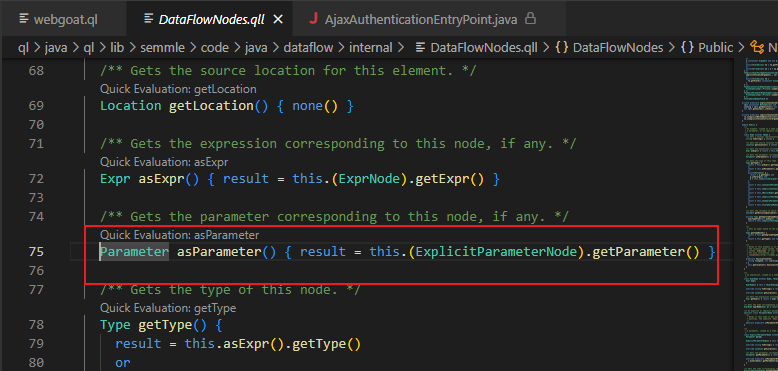Open the DataFlowNodes module breadcrumb
778x371 pixels.
pyautogui.click(x=618, y=48)
